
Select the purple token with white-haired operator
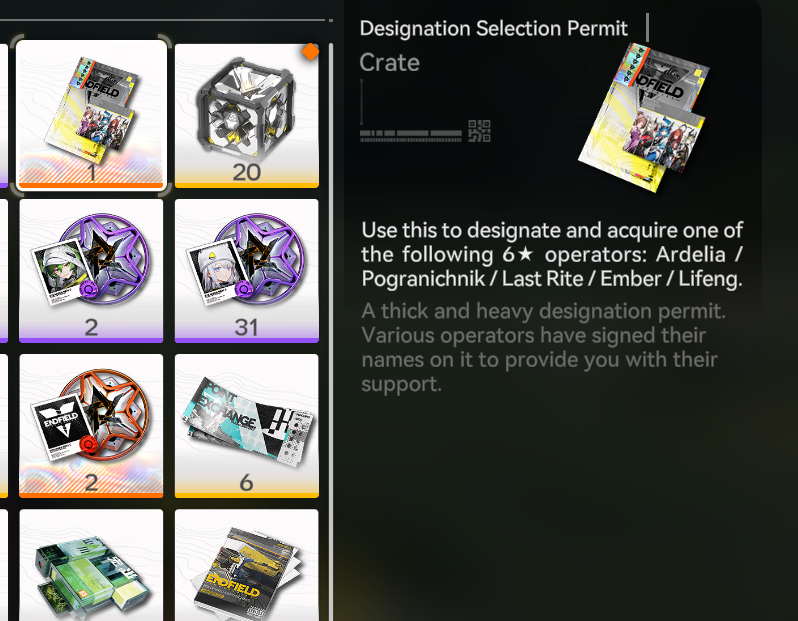click(247, 271)
